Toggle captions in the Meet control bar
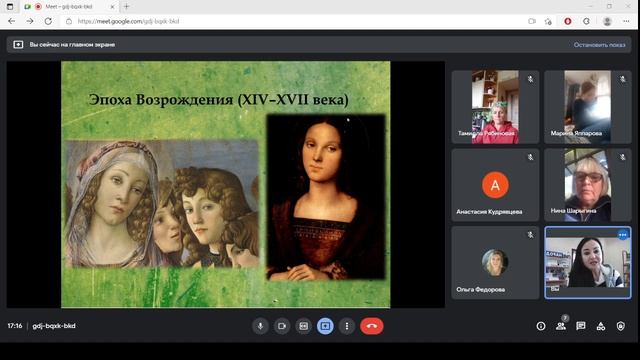The image size is (640, 360). pyautogui.click(x=304, y=326)
